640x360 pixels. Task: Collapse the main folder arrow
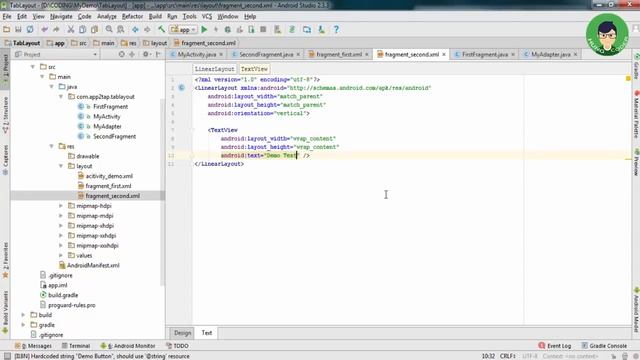point(42,77)
